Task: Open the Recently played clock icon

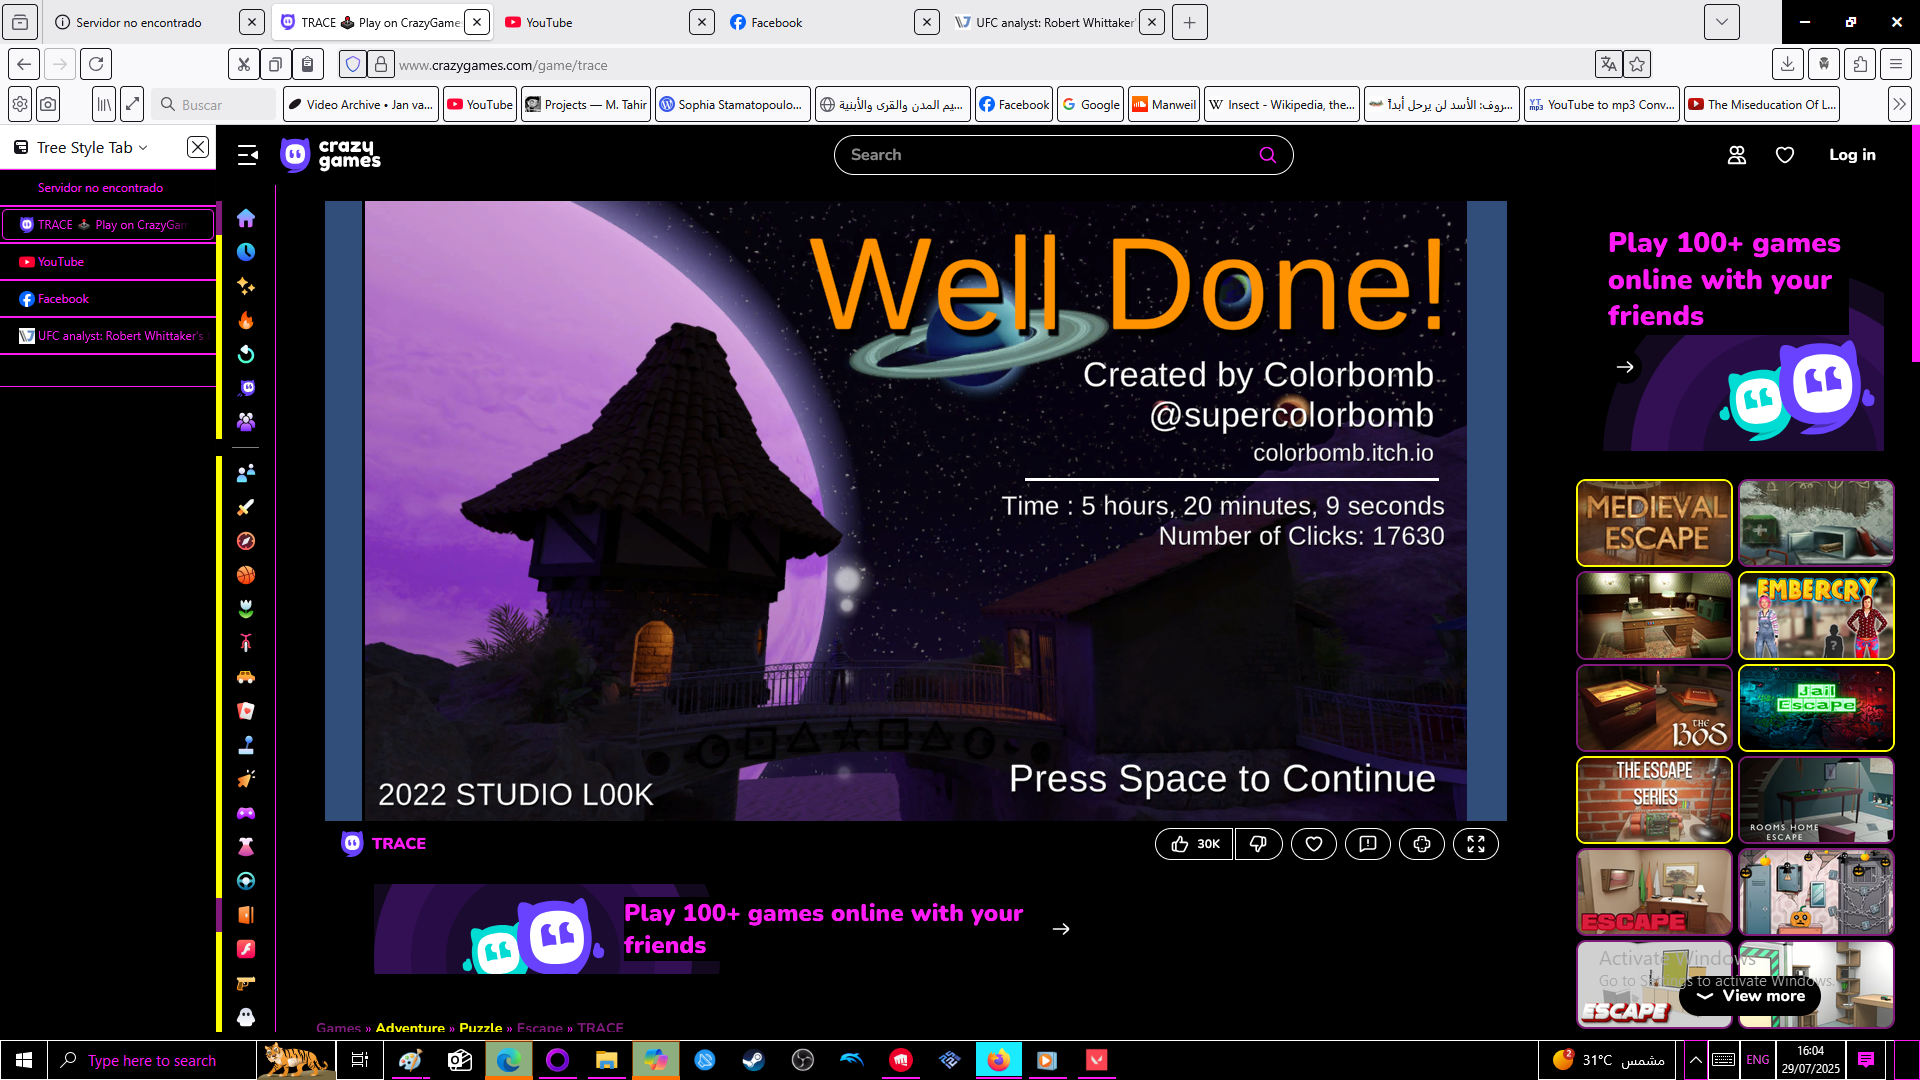Action: click(x=246, y=252)
